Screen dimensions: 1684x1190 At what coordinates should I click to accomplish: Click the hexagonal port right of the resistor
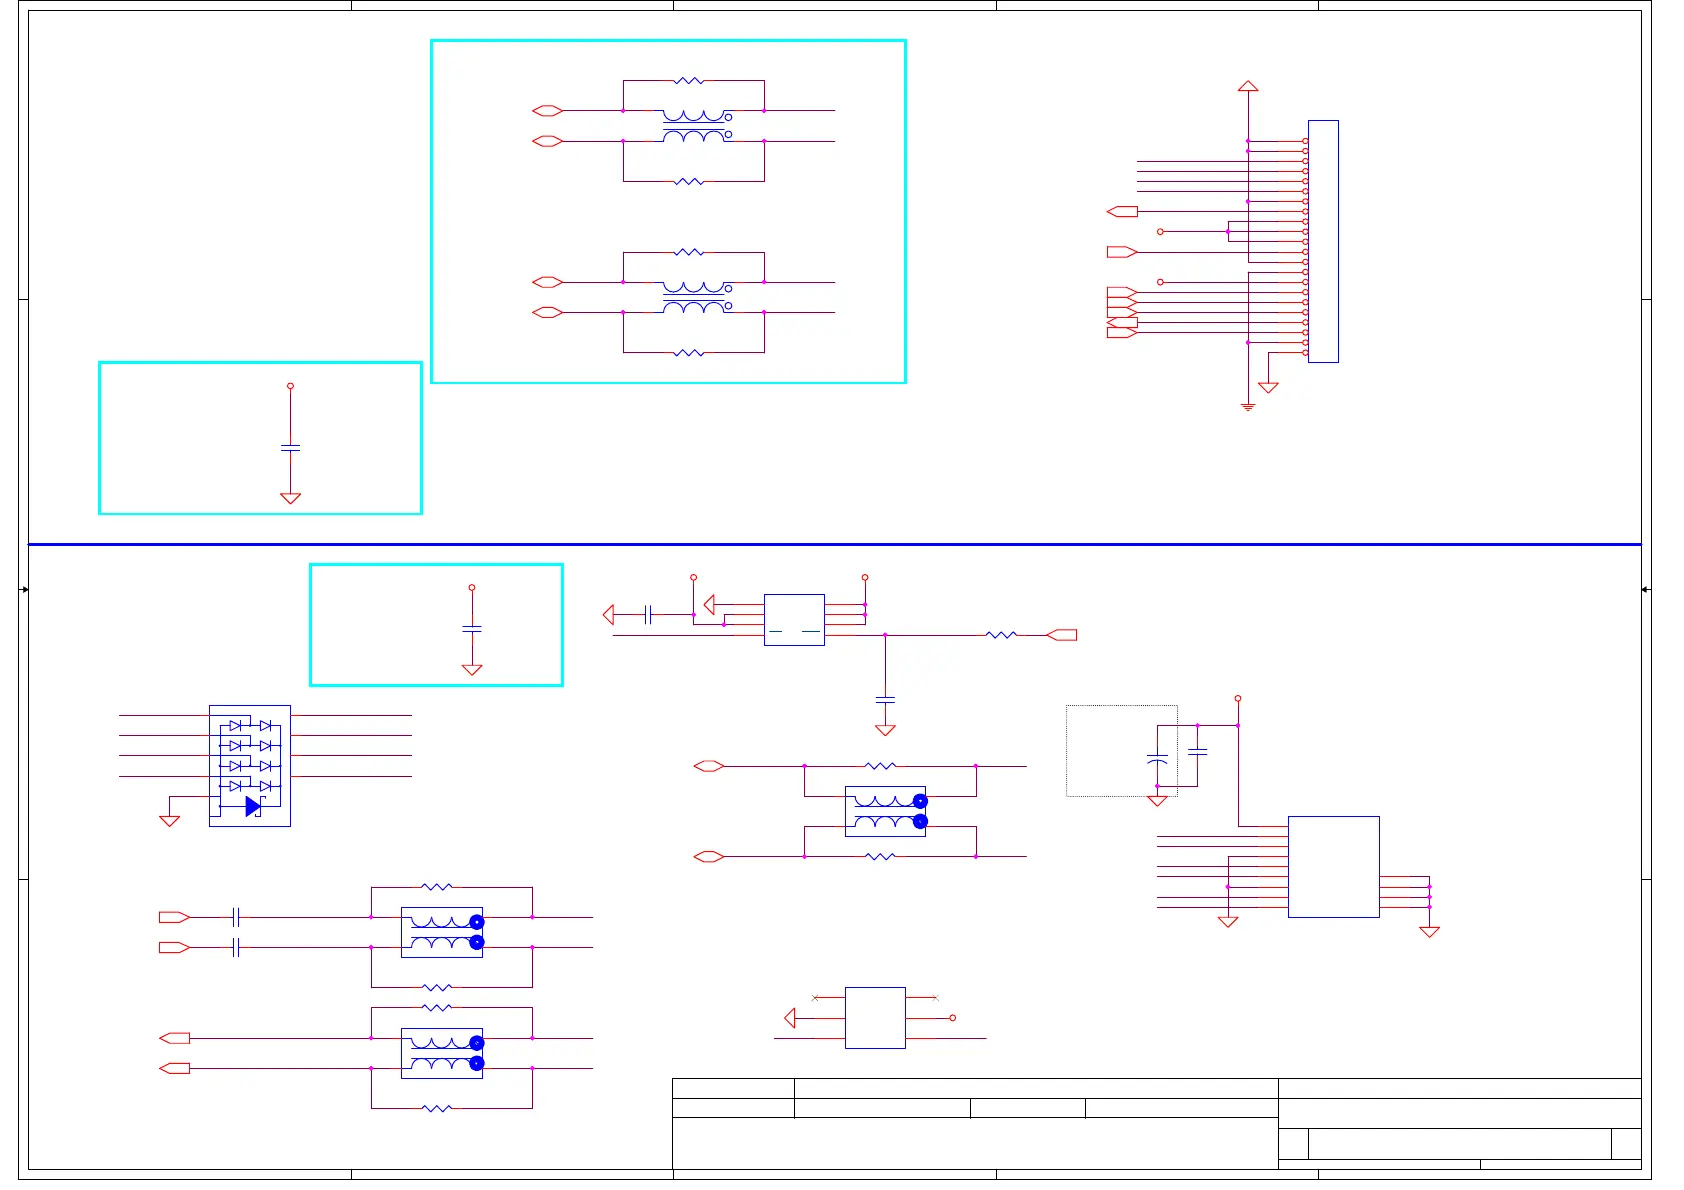[1062, 635]
